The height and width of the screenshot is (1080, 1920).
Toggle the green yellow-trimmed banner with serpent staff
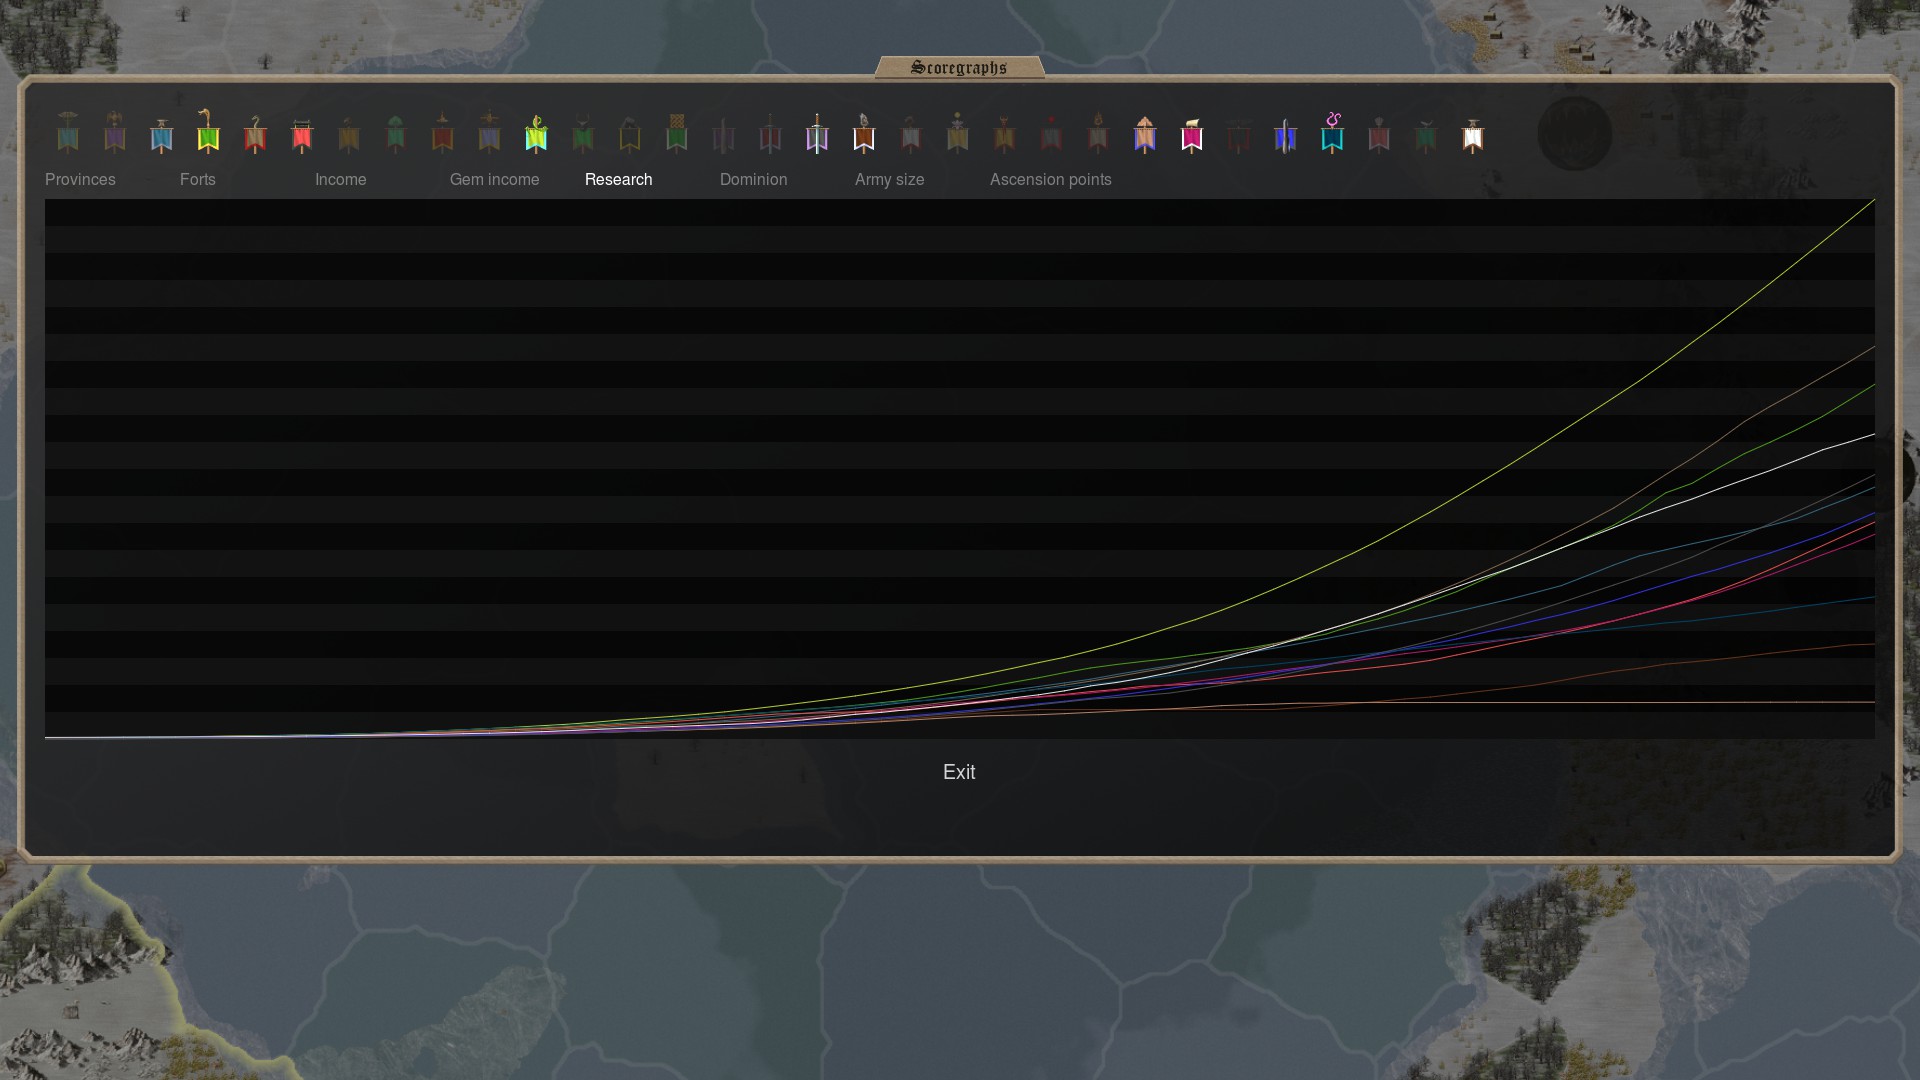pos(208,131)
